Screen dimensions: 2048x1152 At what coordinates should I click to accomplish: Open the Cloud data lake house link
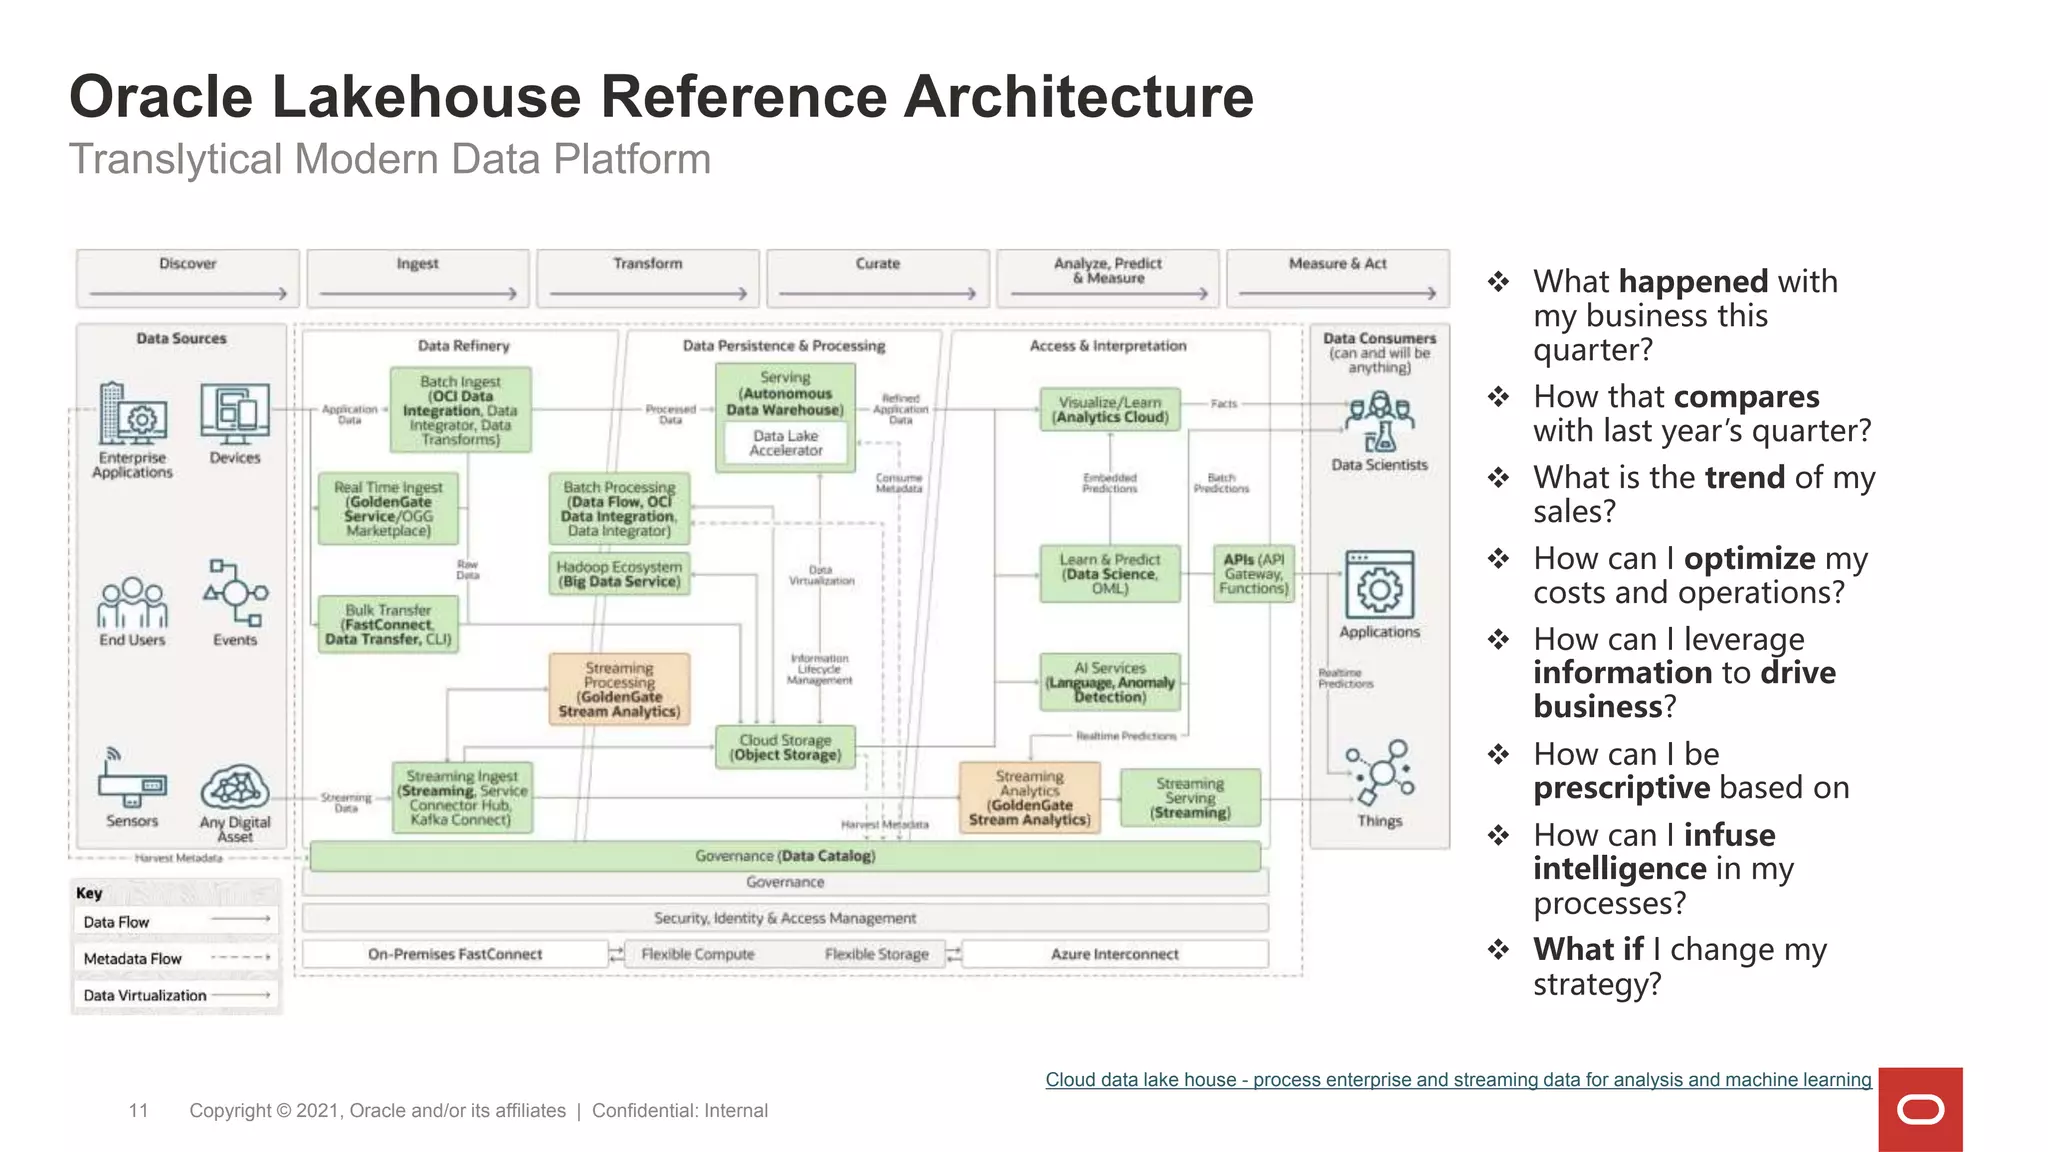click(1457, 1080)
